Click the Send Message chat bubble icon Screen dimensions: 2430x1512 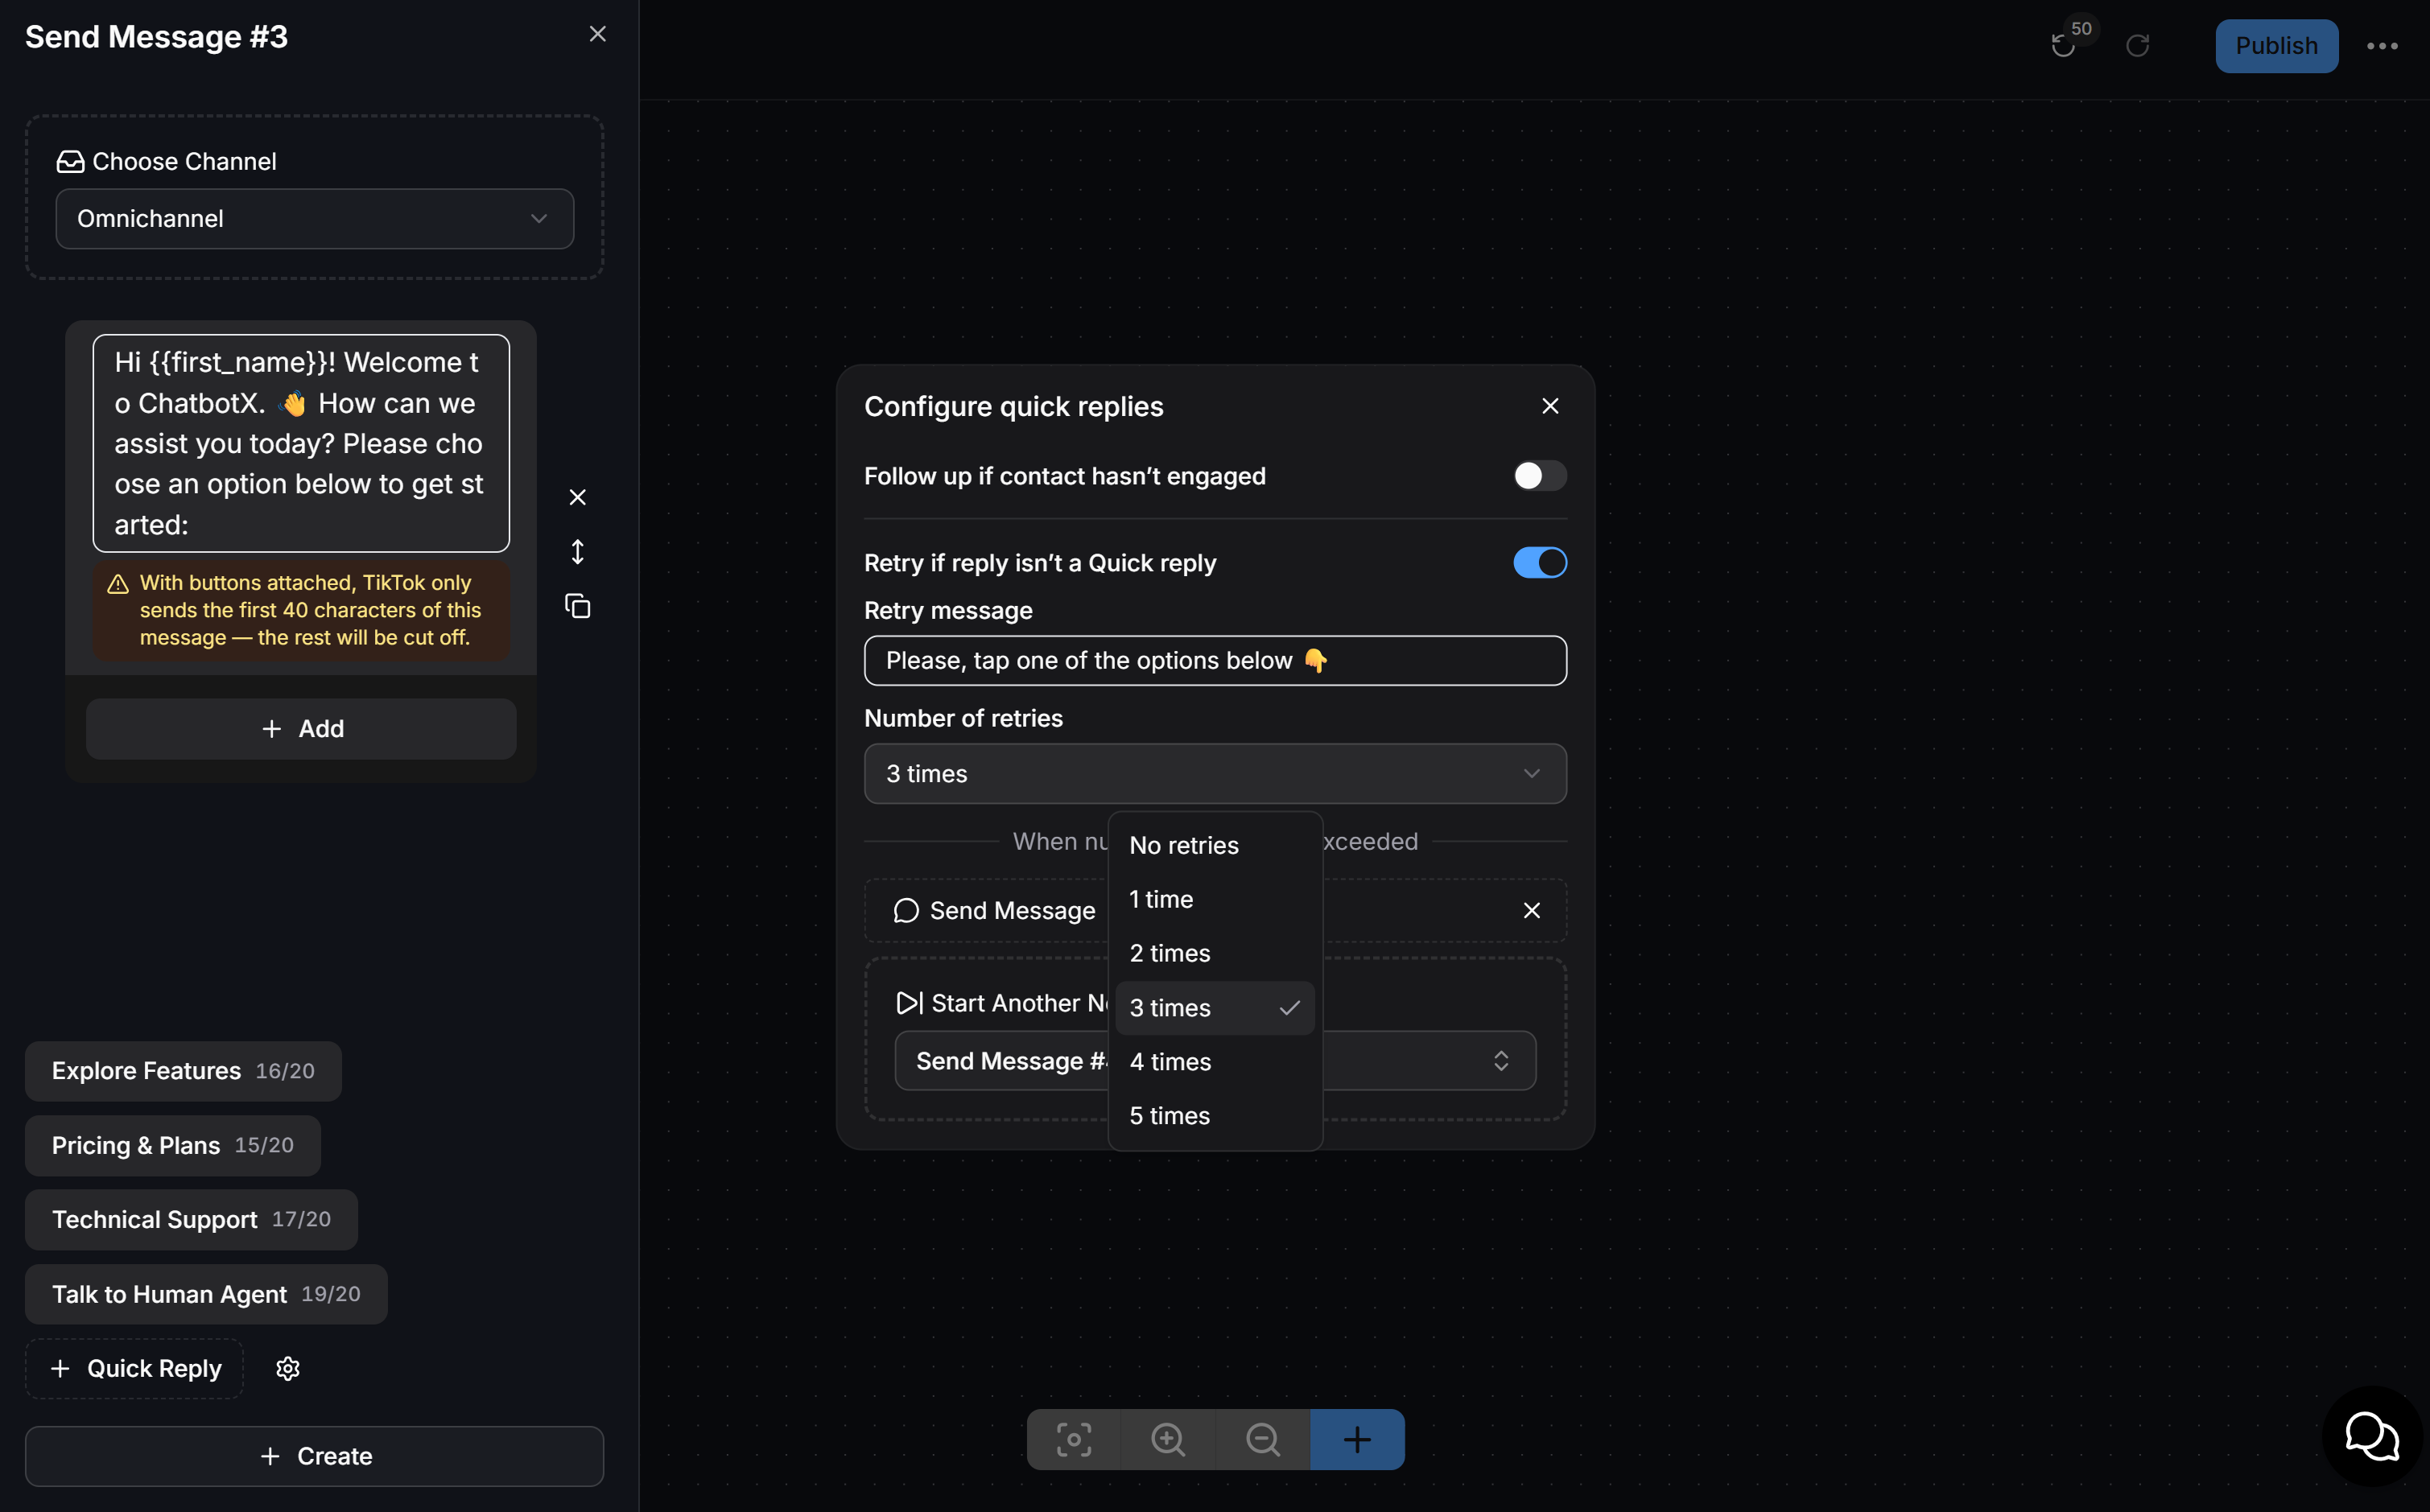coord(906,911)
